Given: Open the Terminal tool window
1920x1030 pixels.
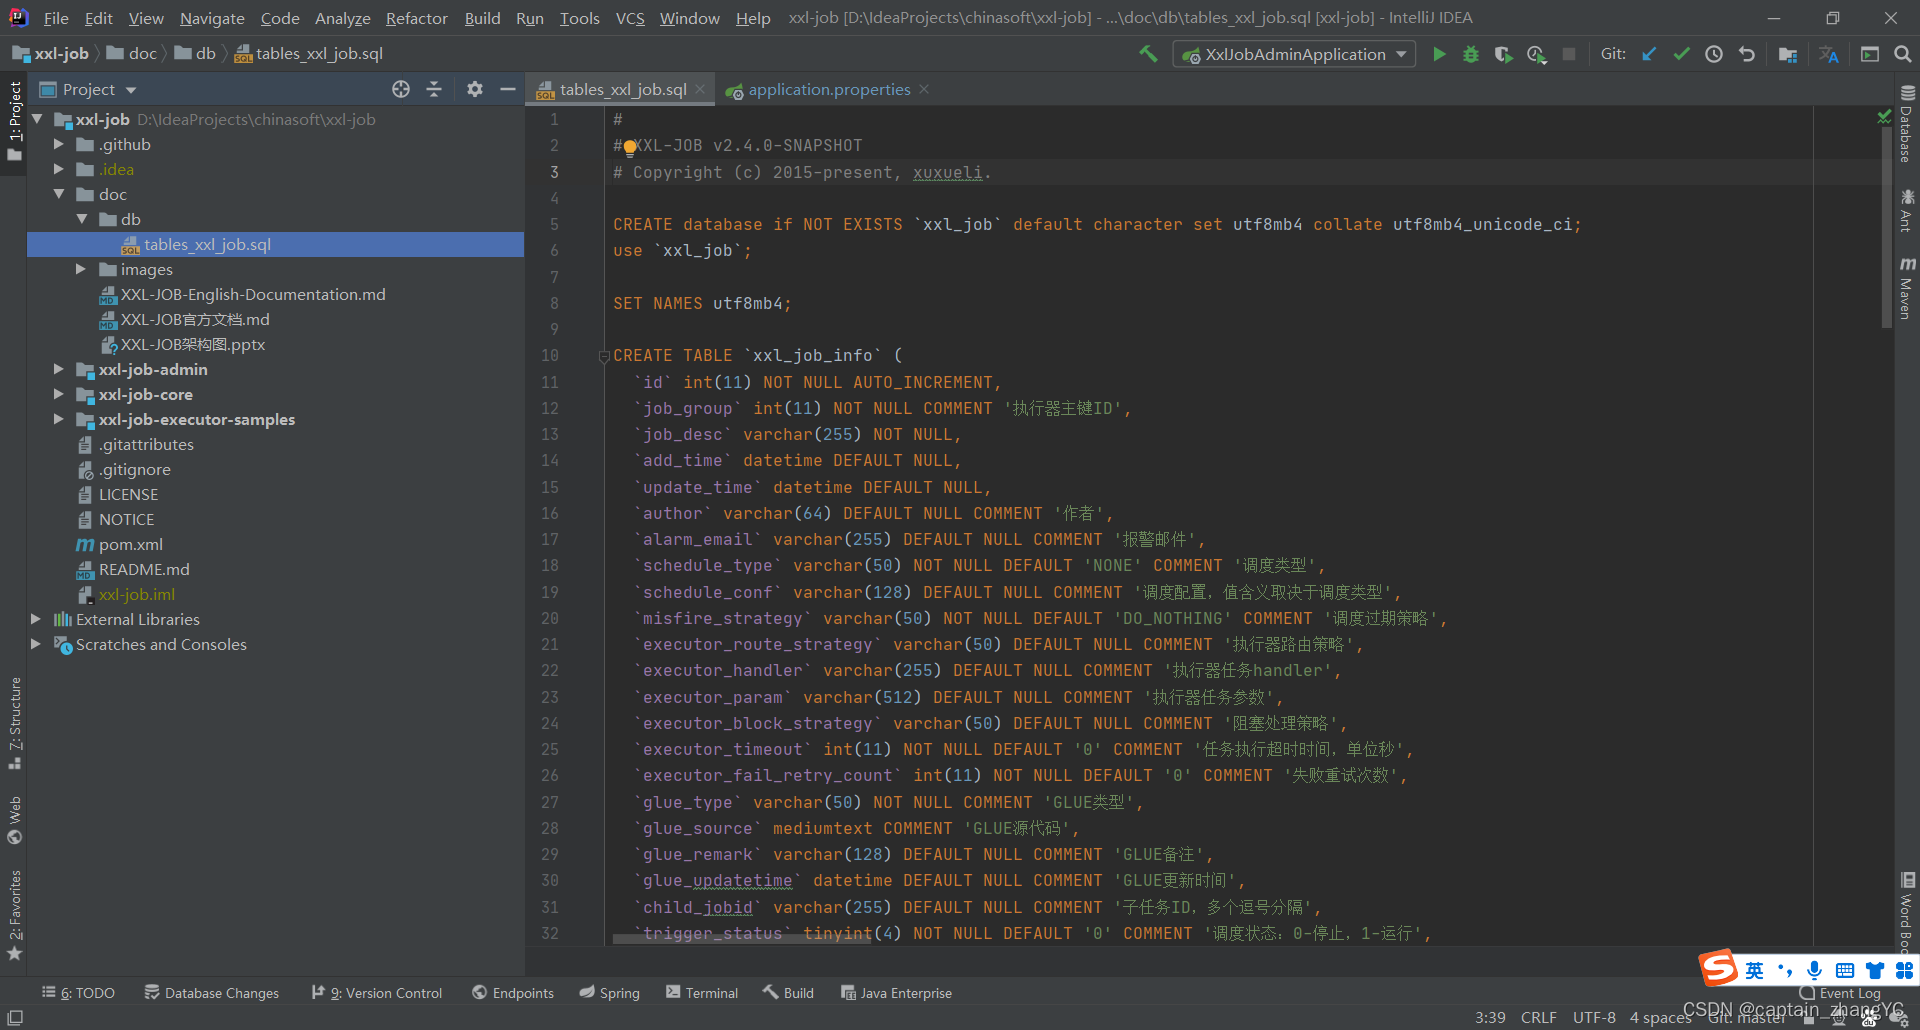Looking at the screenshot, I should pos(701,993).
